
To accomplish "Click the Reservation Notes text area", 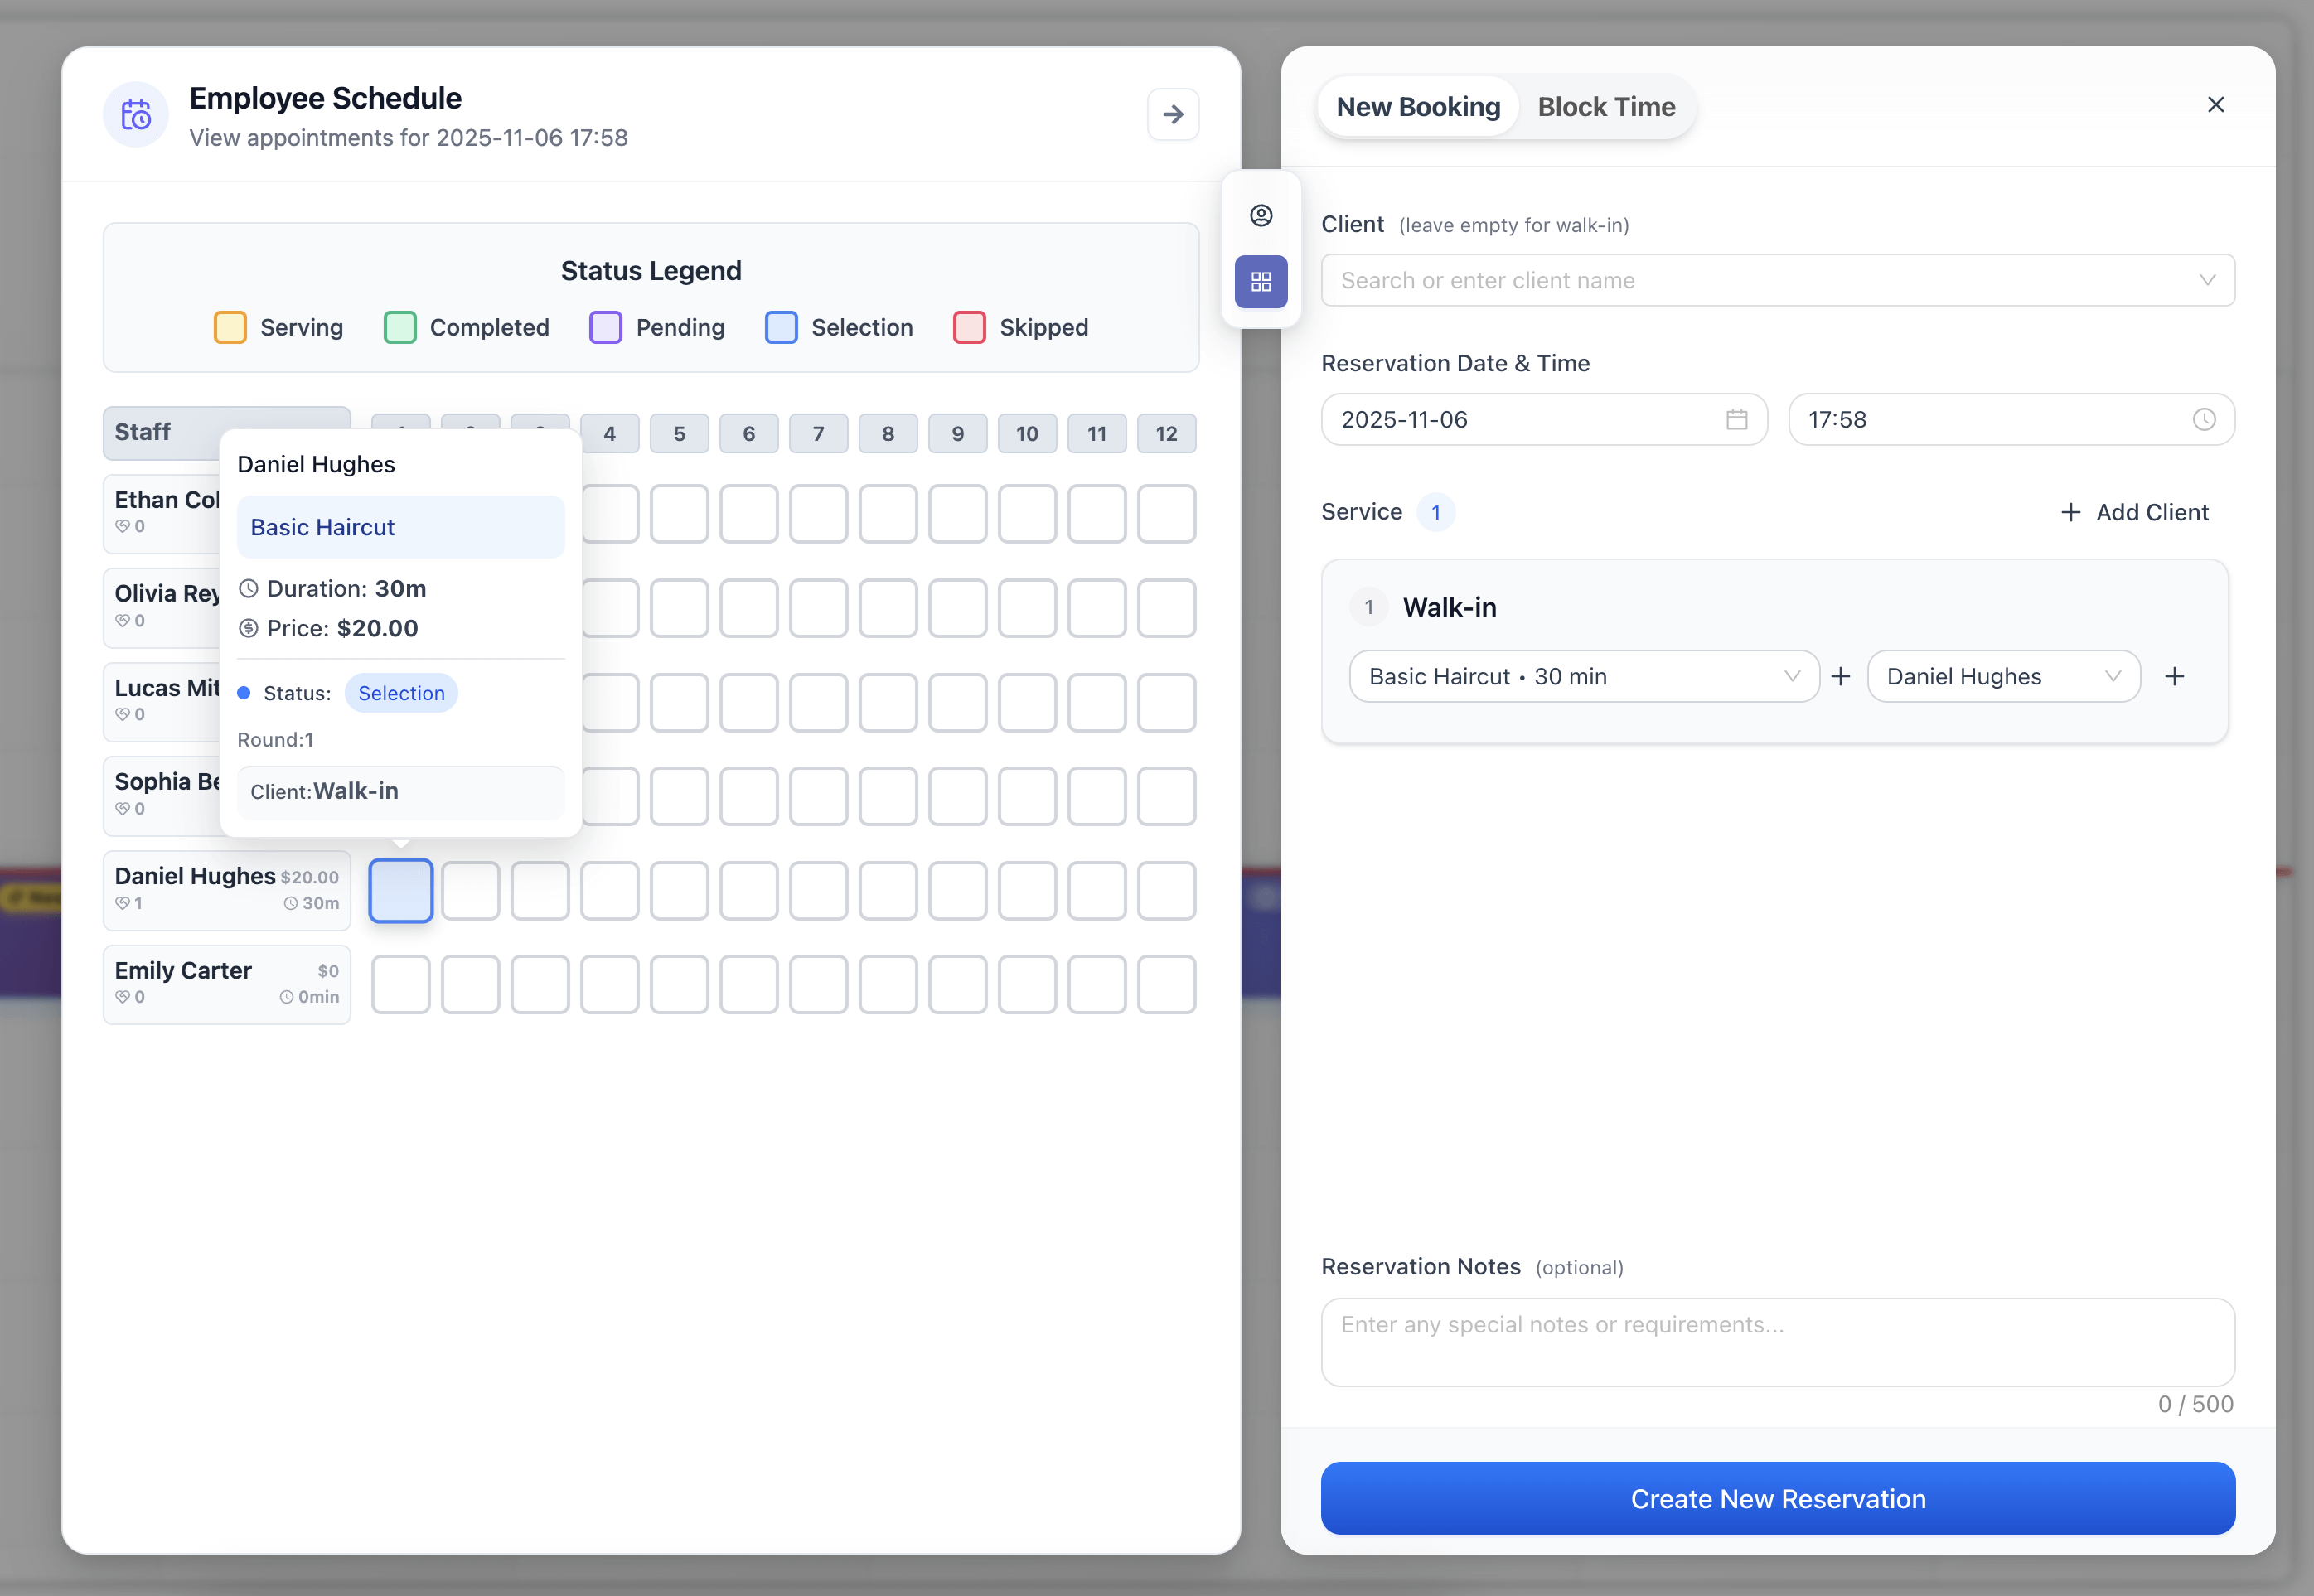I will (x=1777, y=1342).
